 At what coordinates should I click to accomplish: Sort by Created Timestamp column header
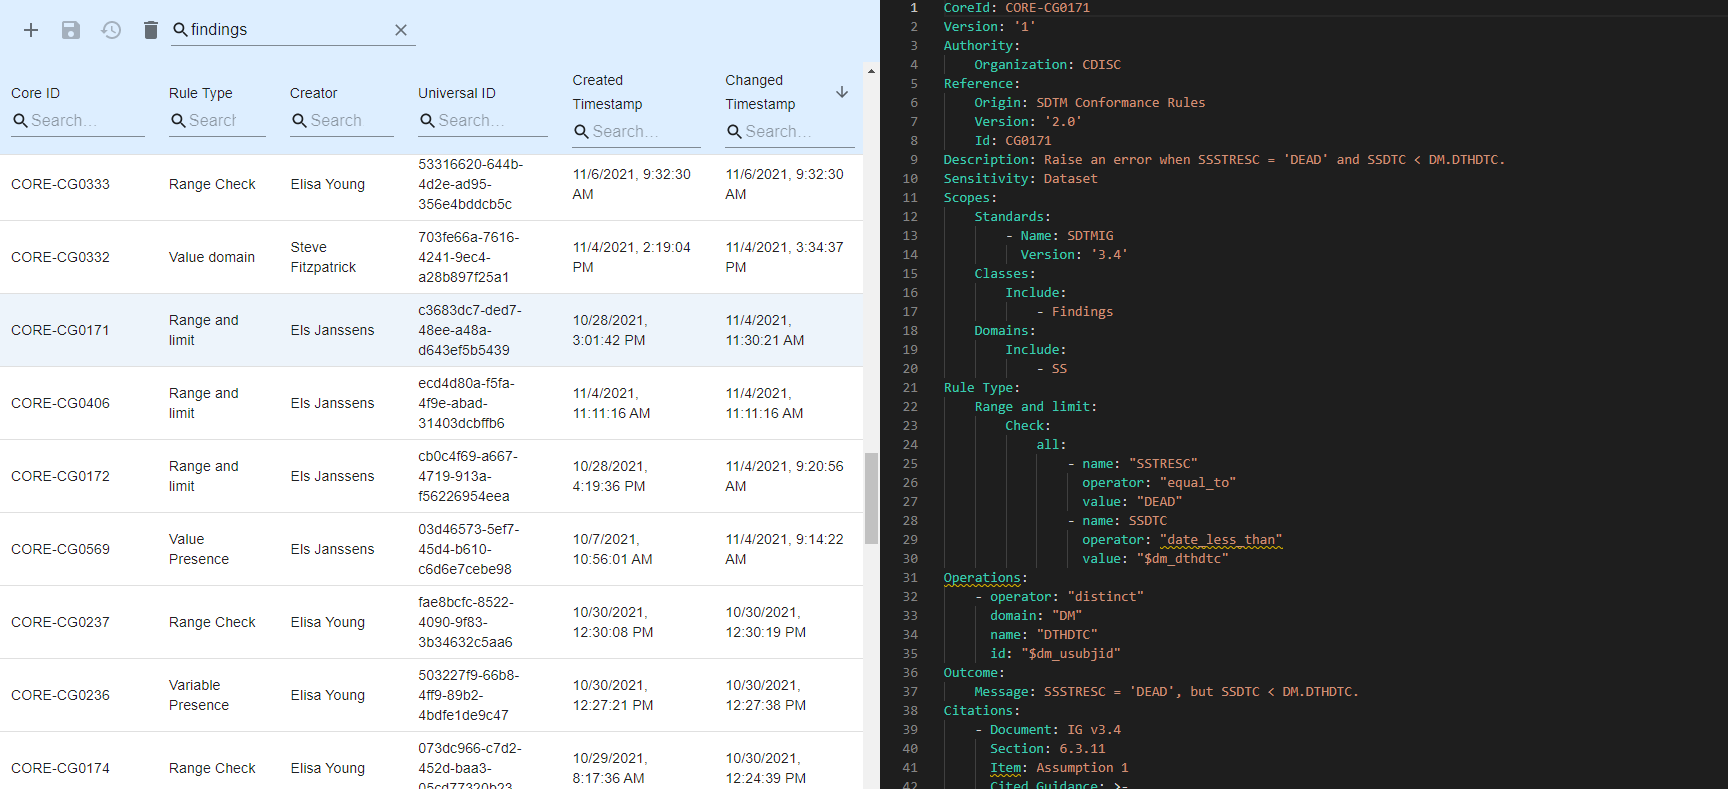608,92
